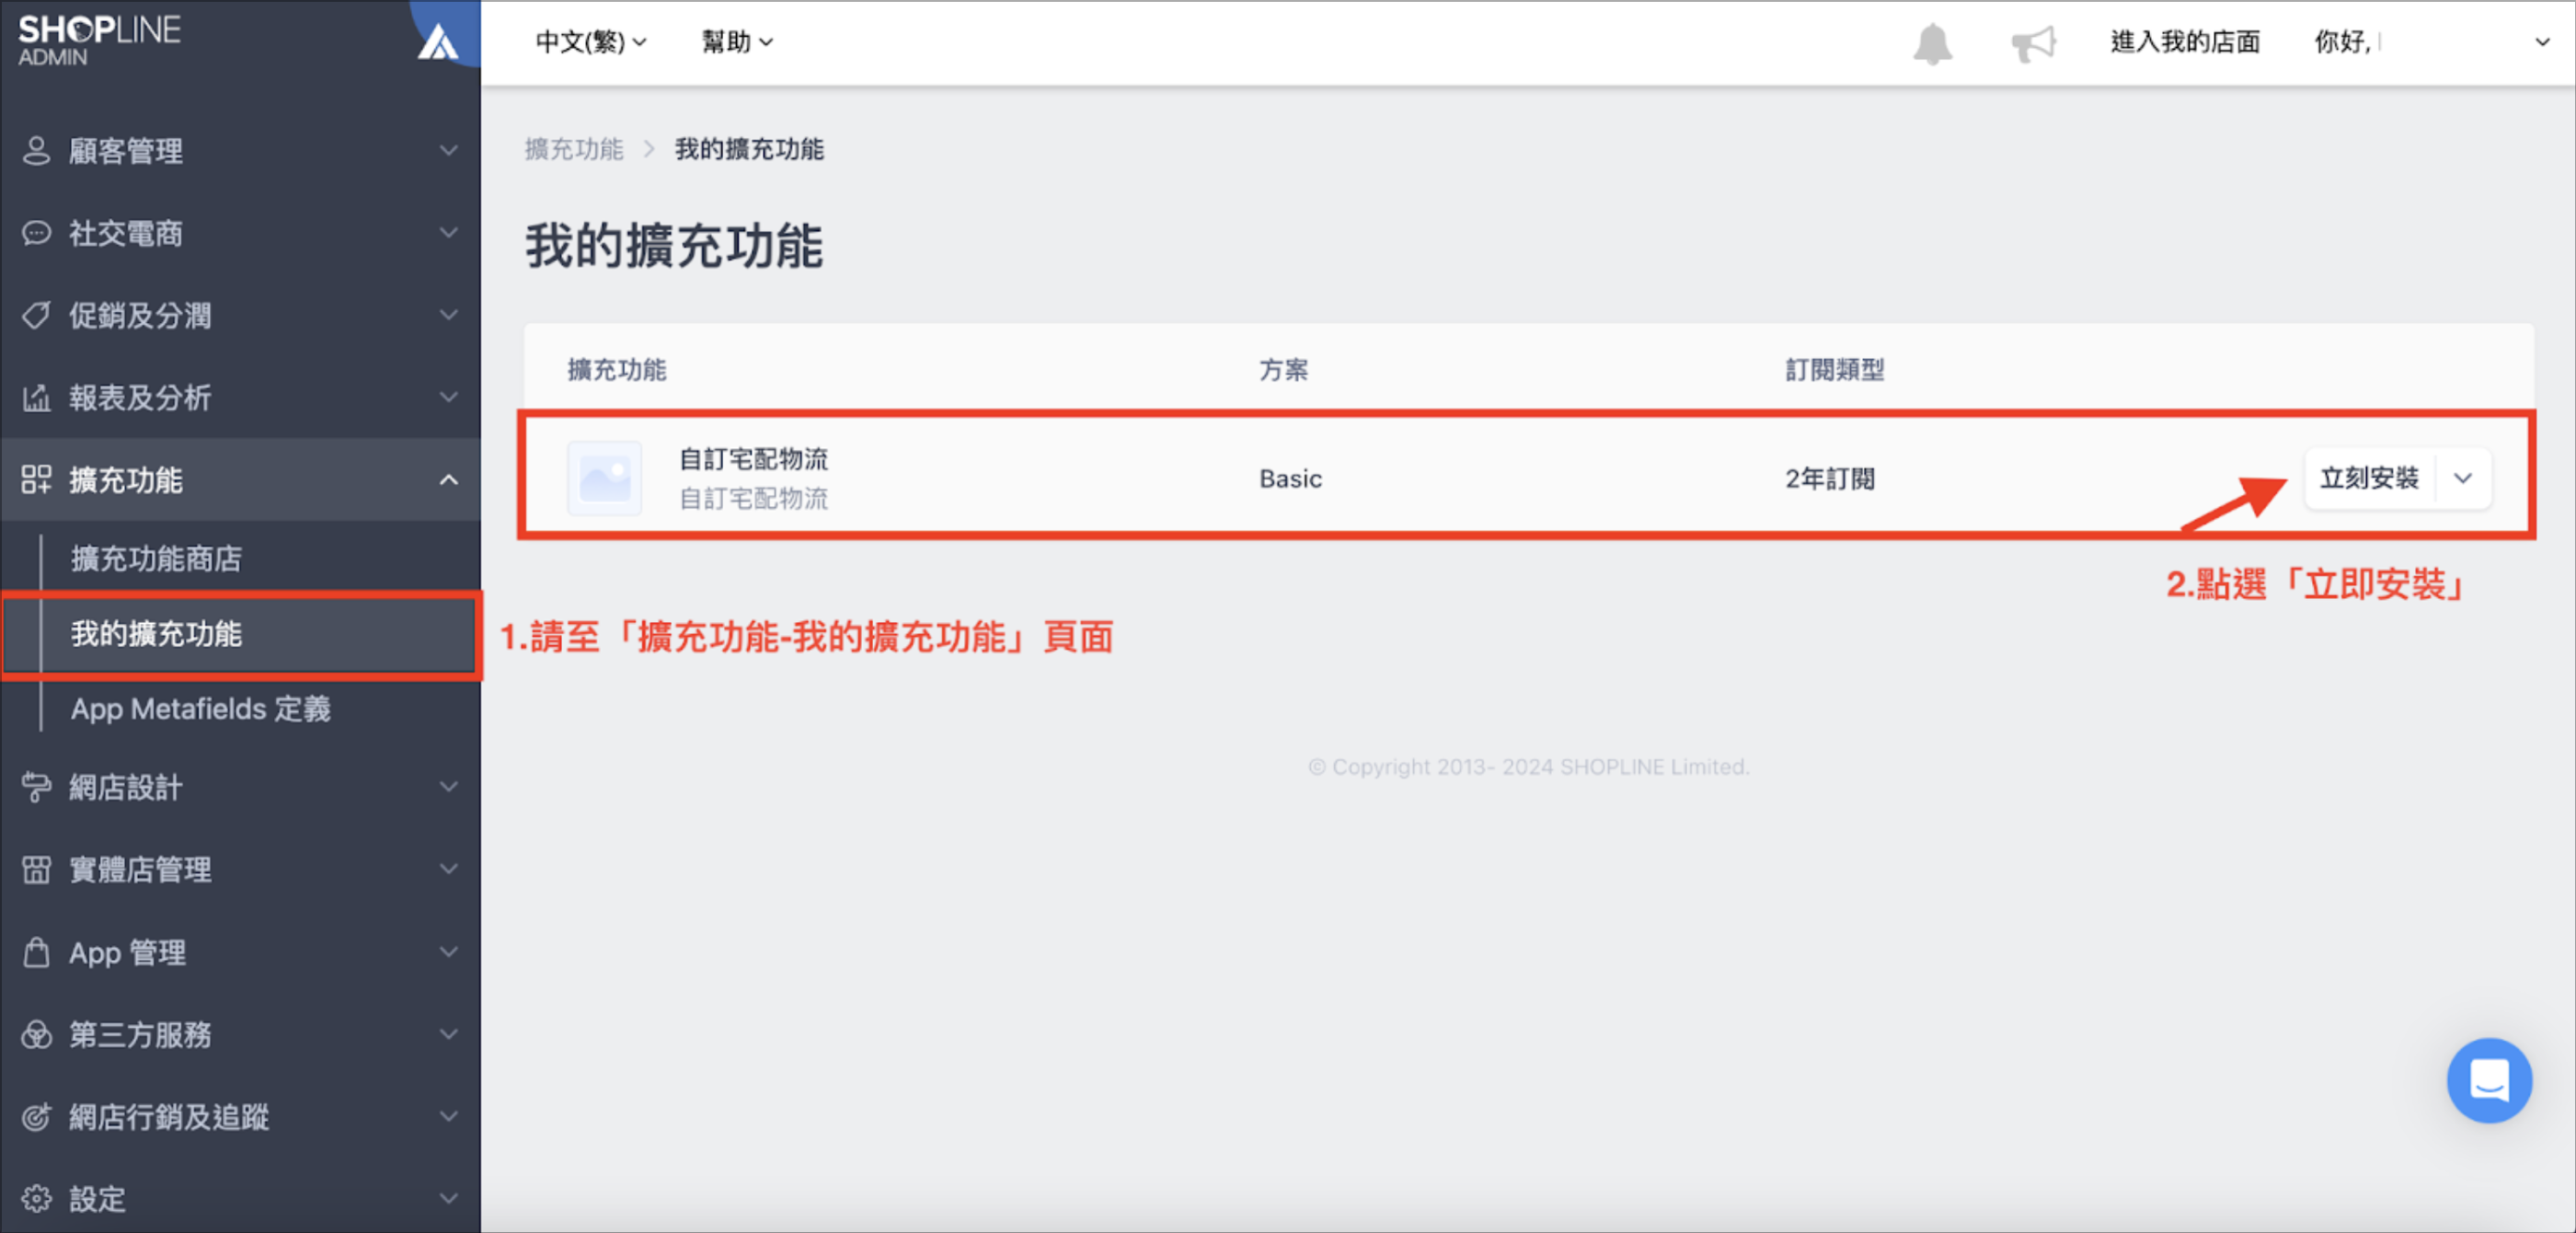Expand the 設定 menu chevron
The height and width of the screenshot is (1233, 2576).
(x=449, y=1197)
